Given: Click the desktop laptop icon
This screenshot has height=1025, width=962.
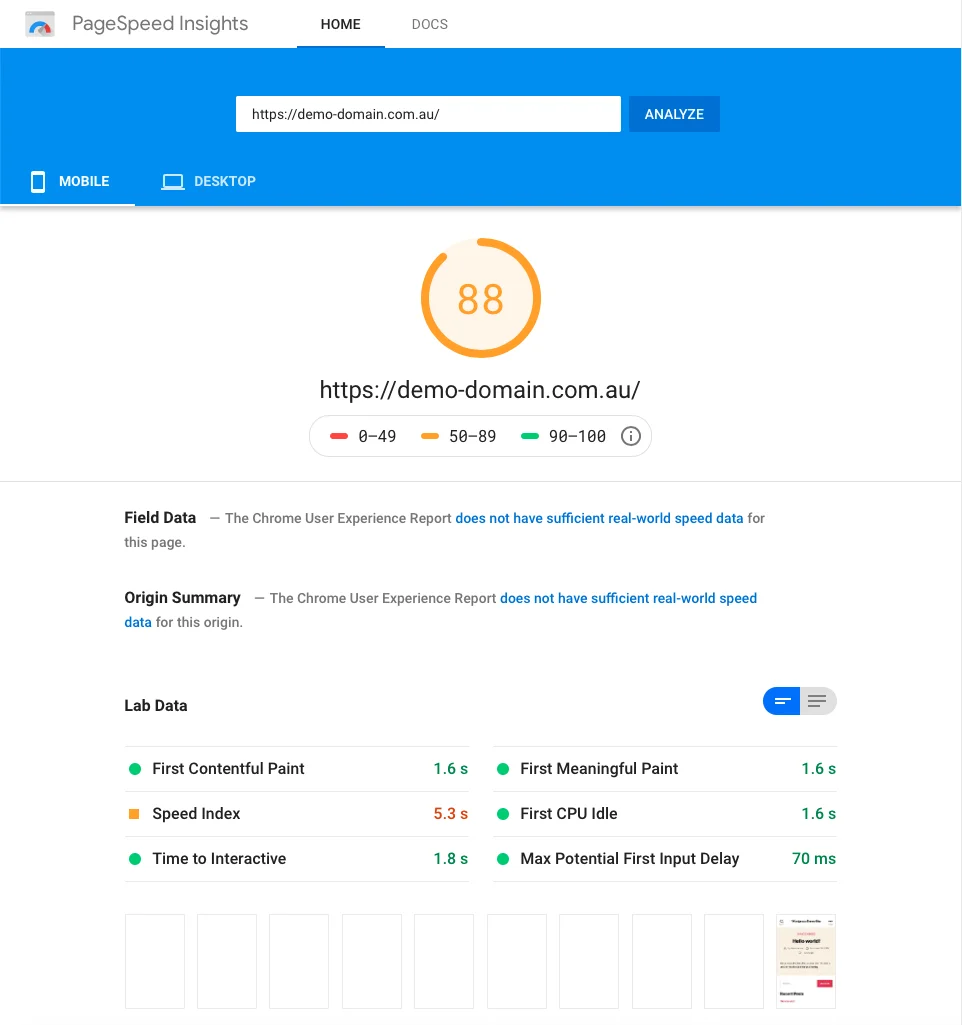Looking at the screenshot, I should pyautogui.click(x=173, y=182).
